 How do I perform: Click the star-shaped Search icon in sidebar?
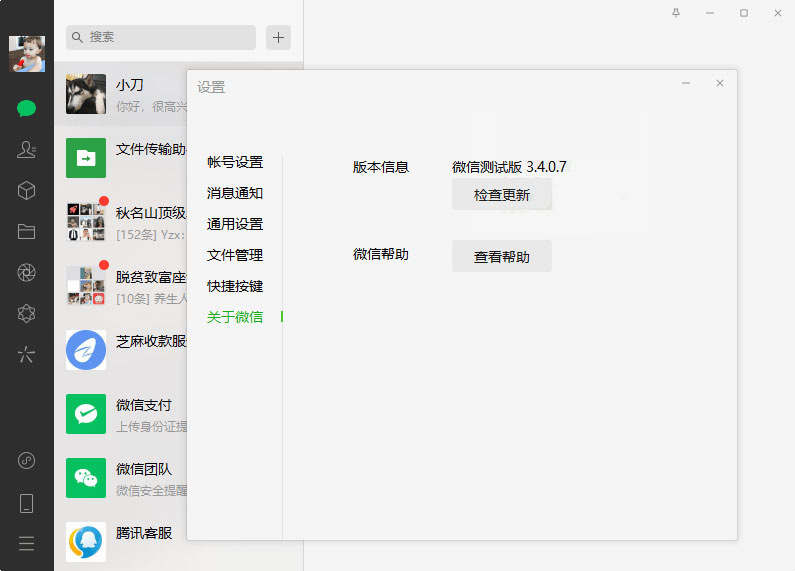(27, 354)
